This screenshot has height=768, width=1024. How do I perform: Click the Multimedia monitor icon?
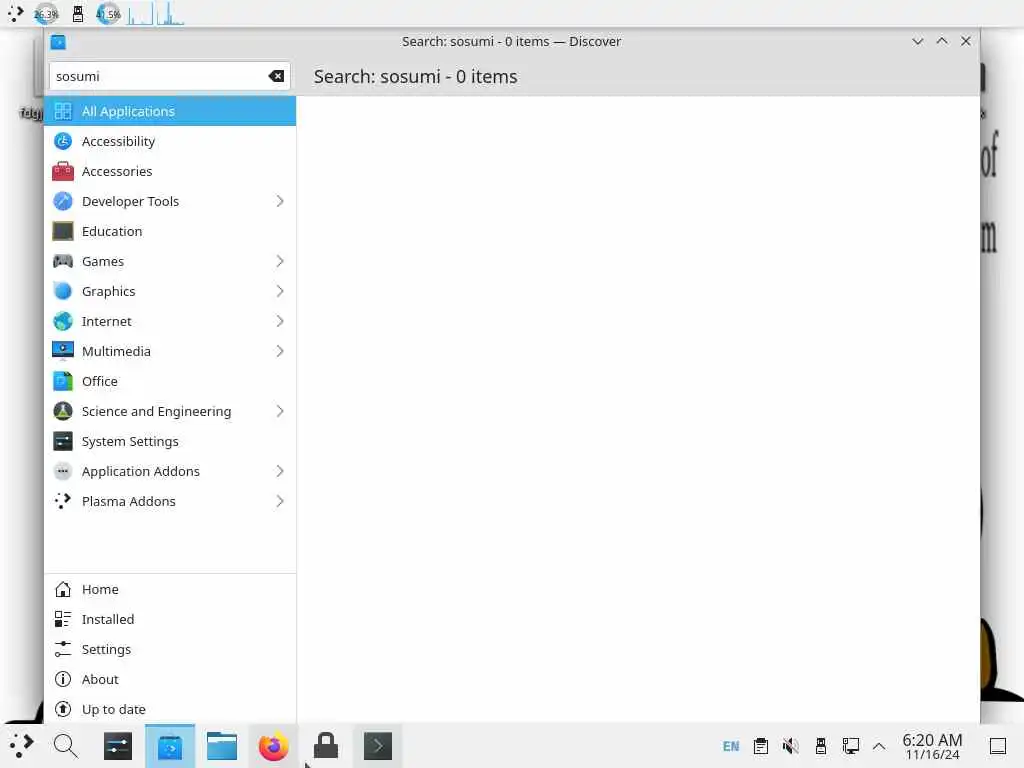(63, 351)
